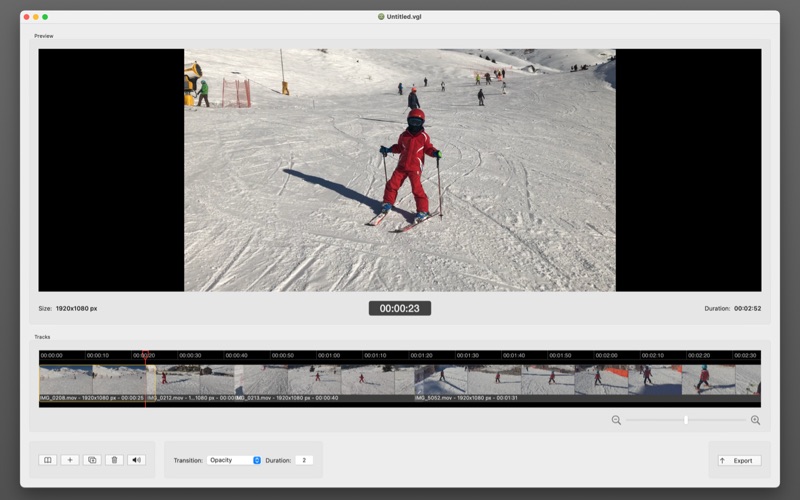
Task: Click the Duration 00:02:52 value
Action: click(747, 308)
